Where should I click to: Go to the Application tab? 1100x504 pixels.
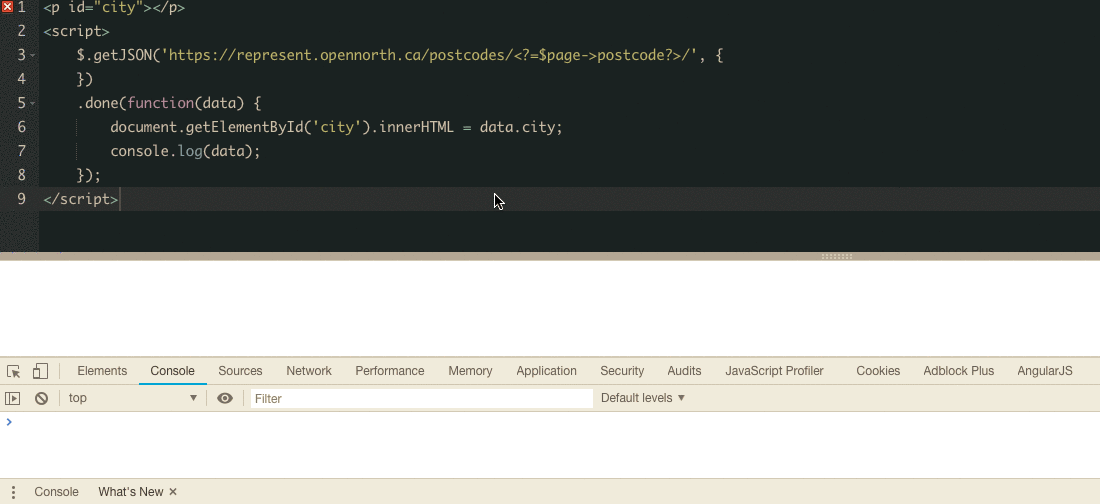pos(546,371)
